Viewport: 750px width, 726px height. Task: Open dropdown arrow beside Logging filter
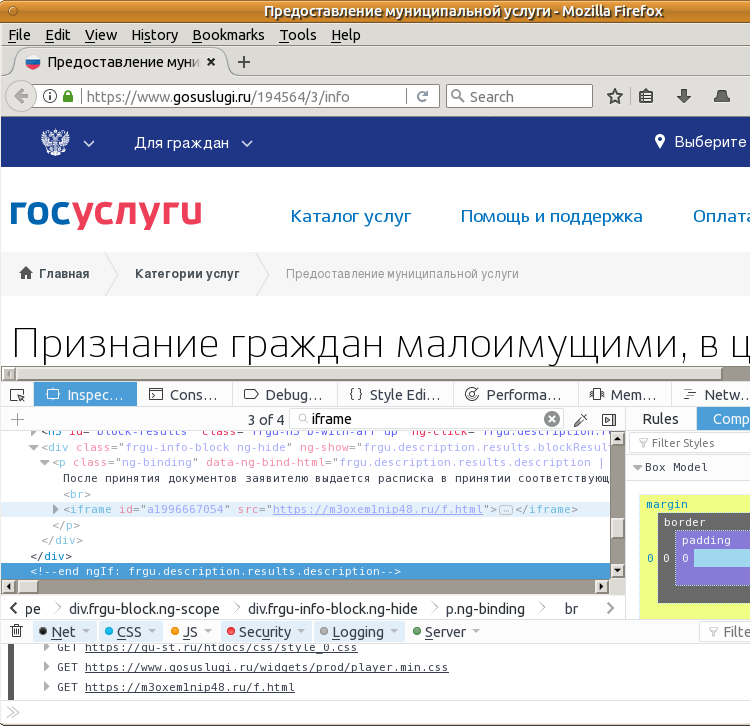click(394, 631)
